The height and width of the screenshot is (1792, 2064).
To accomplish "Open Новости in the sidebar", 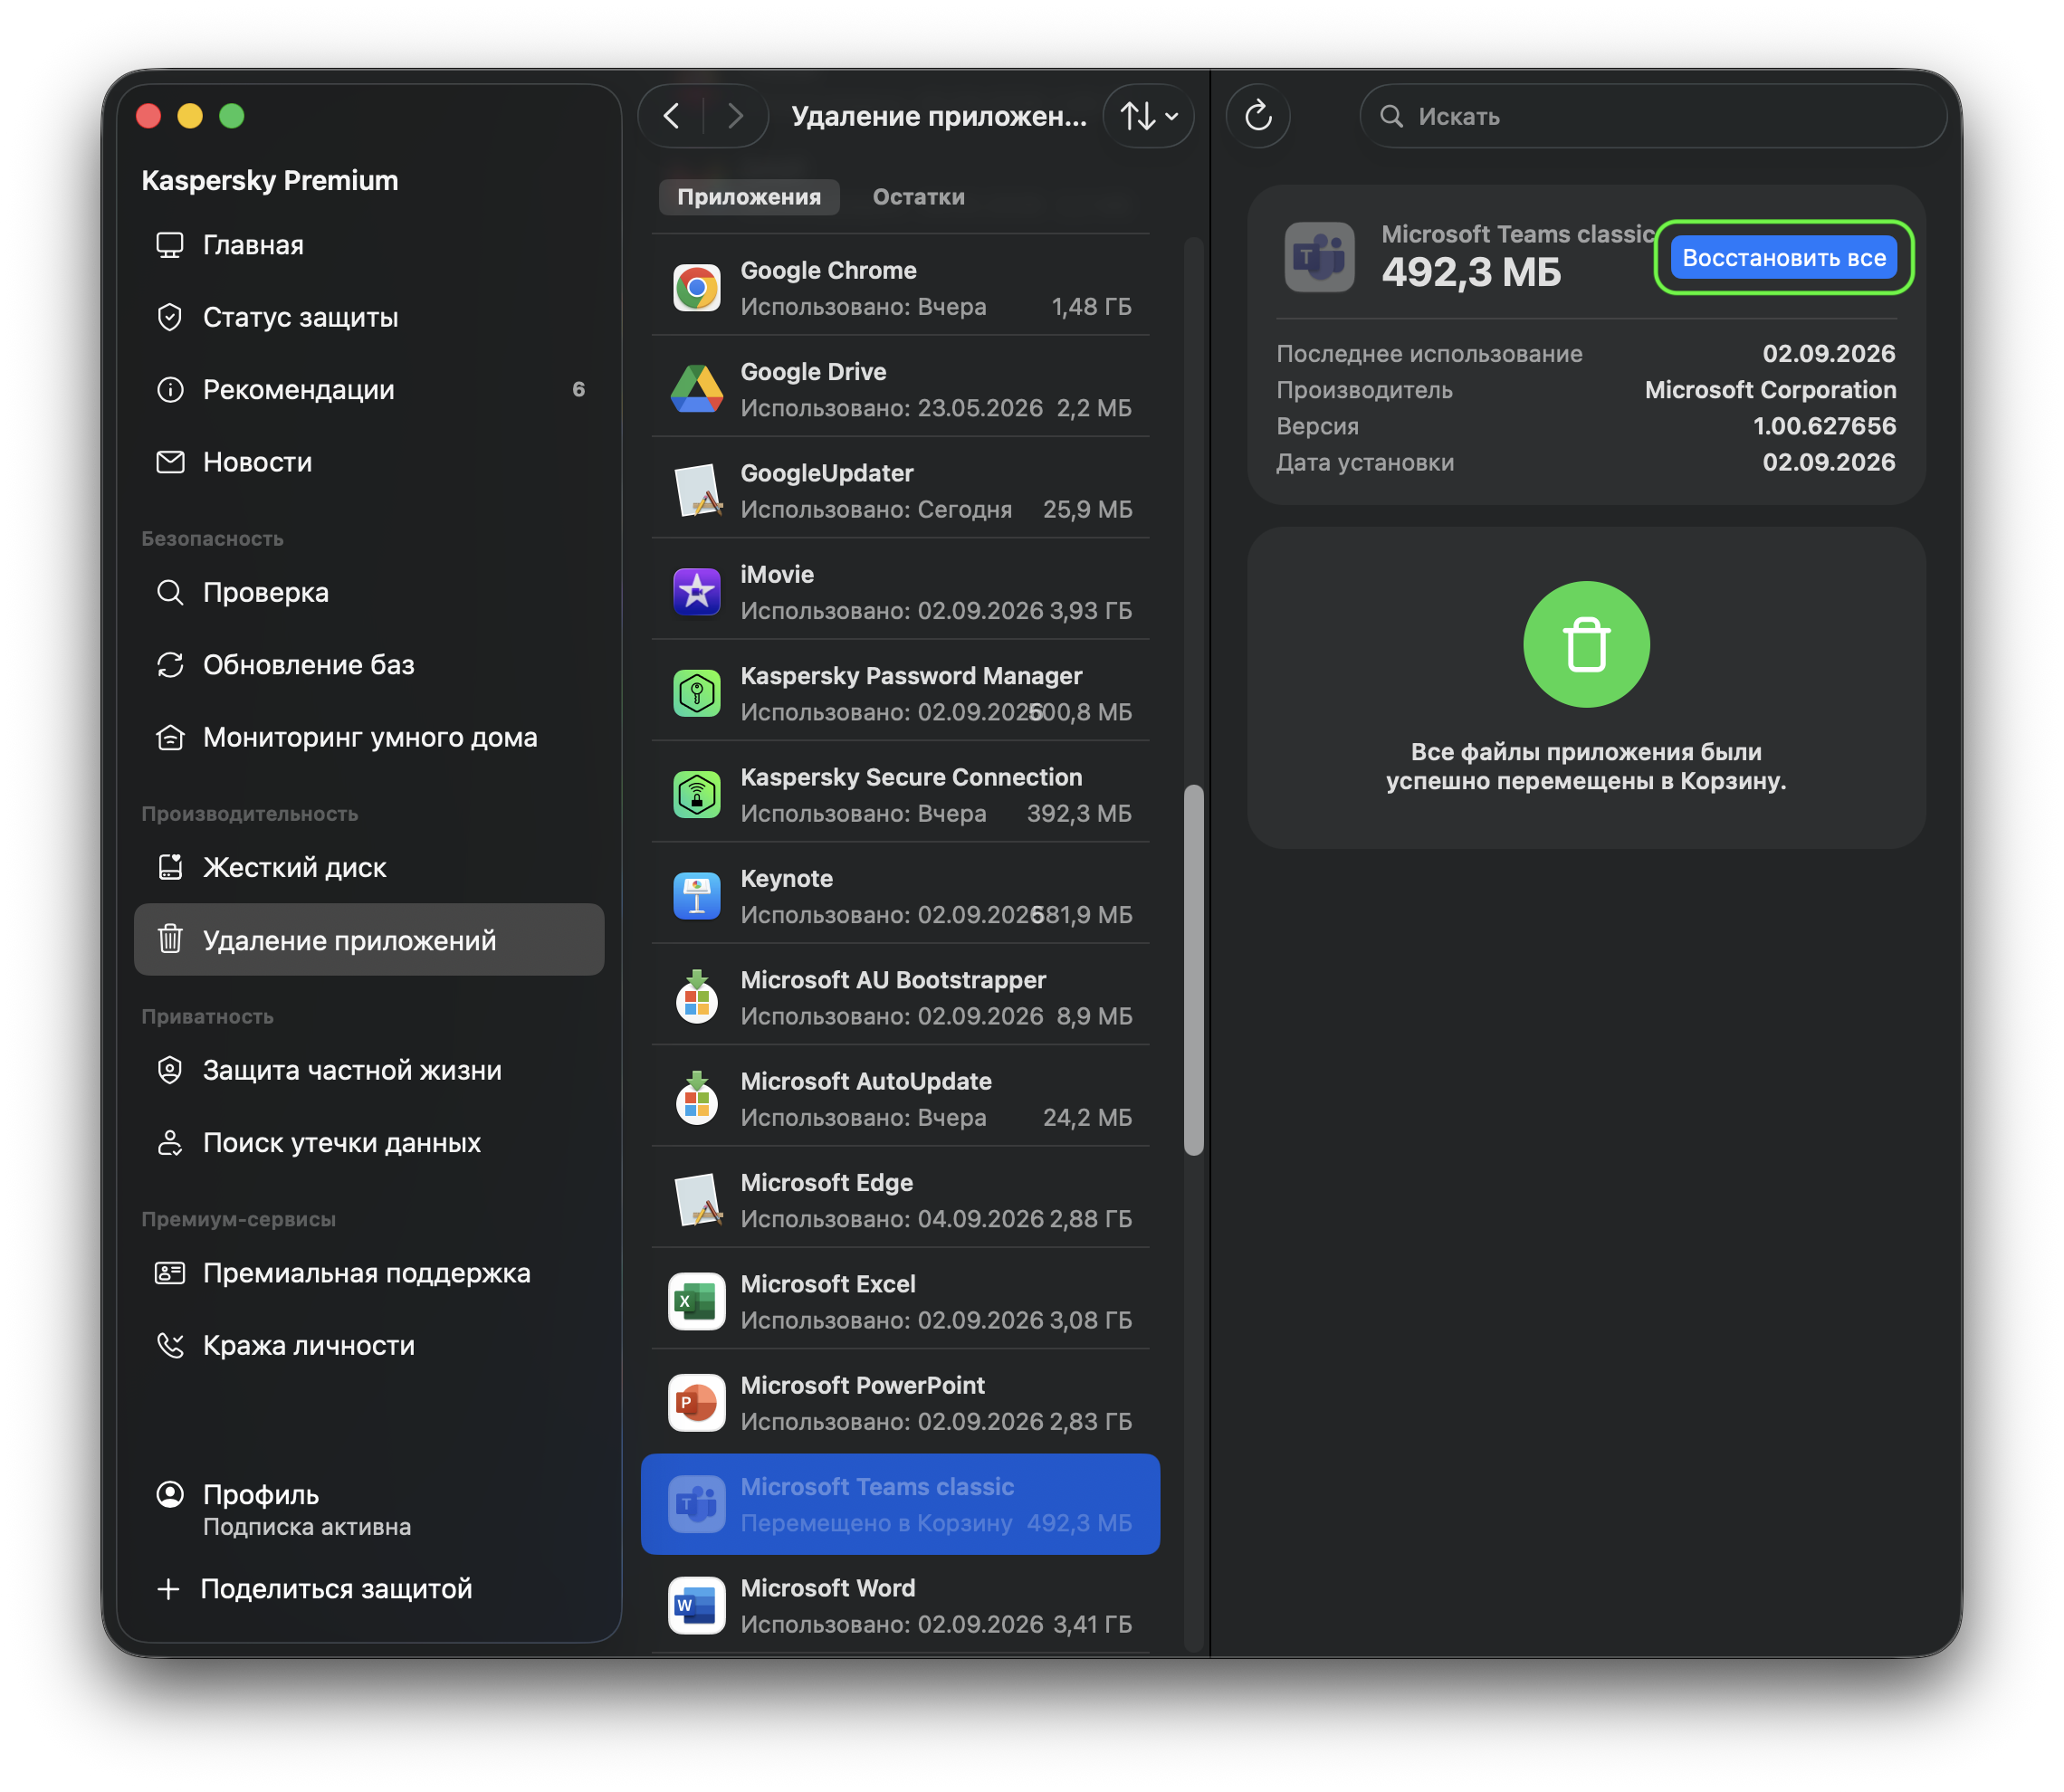I will (368, 462).
